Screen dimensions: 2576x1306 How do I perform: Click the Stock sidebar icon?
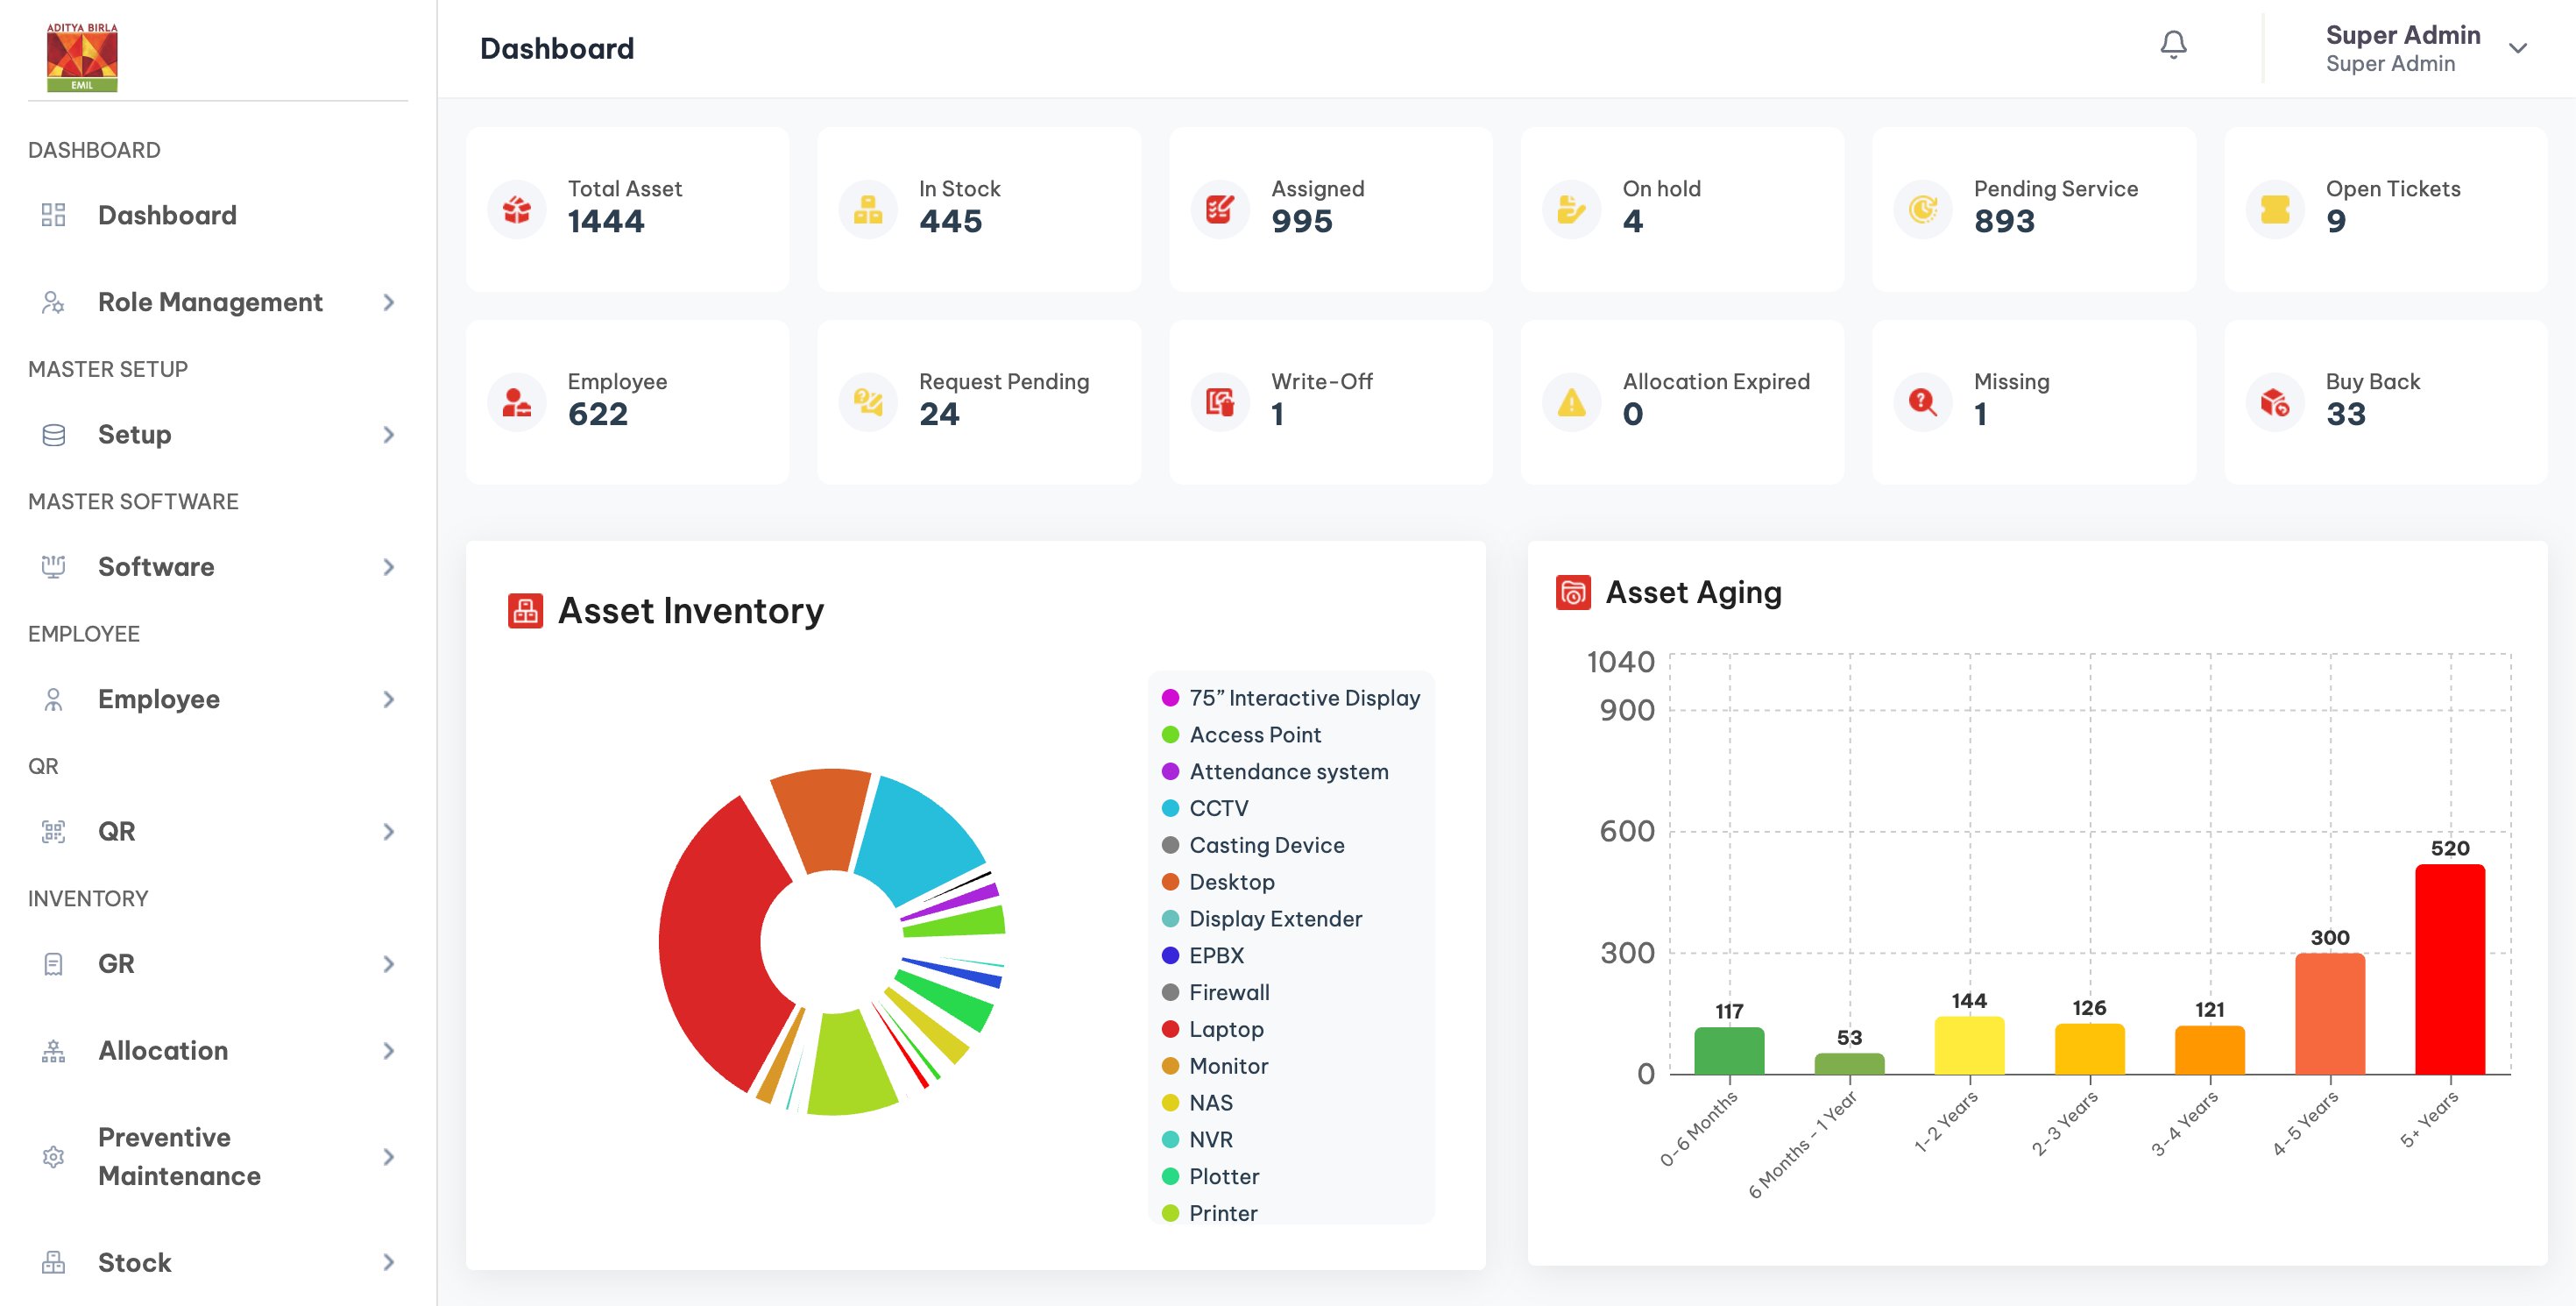53,1262
